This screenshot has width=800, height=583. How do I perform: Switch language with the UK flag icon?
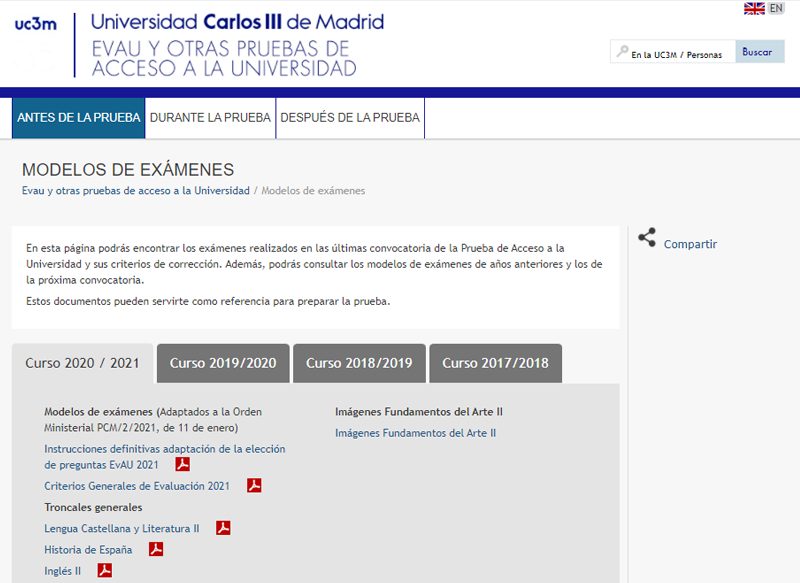click(754, 9)
